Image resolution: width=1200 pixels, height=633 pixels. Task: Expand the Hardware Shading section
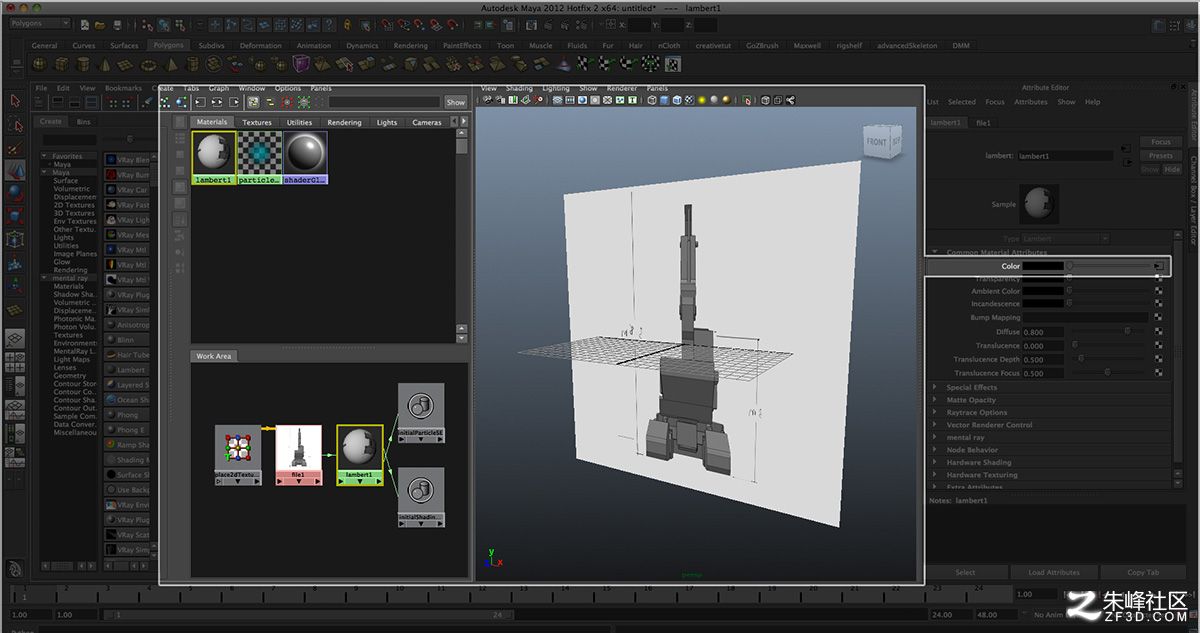[935, 462]
